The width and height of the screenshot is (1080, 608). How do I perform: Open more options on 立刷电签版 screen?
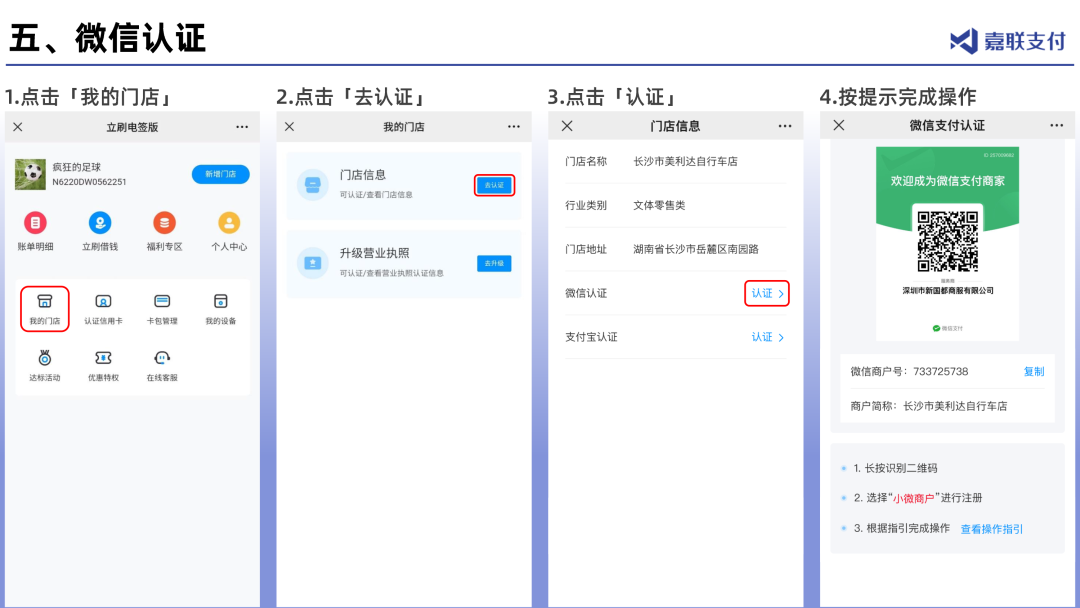point(242,127)
